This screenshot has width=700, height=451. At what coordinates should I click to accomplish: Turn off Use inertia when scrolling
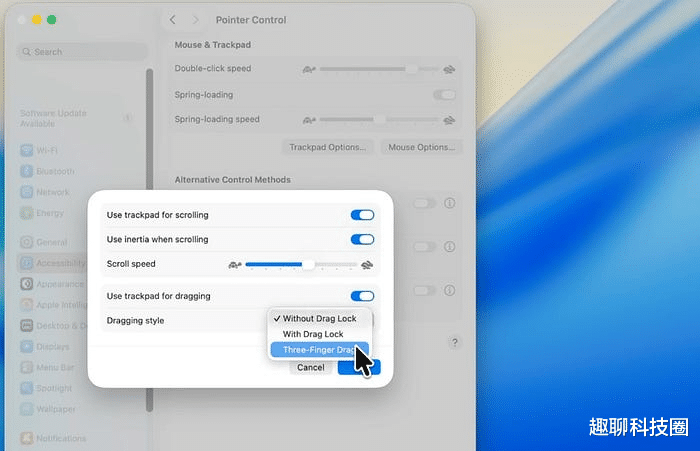coord(362,239)
